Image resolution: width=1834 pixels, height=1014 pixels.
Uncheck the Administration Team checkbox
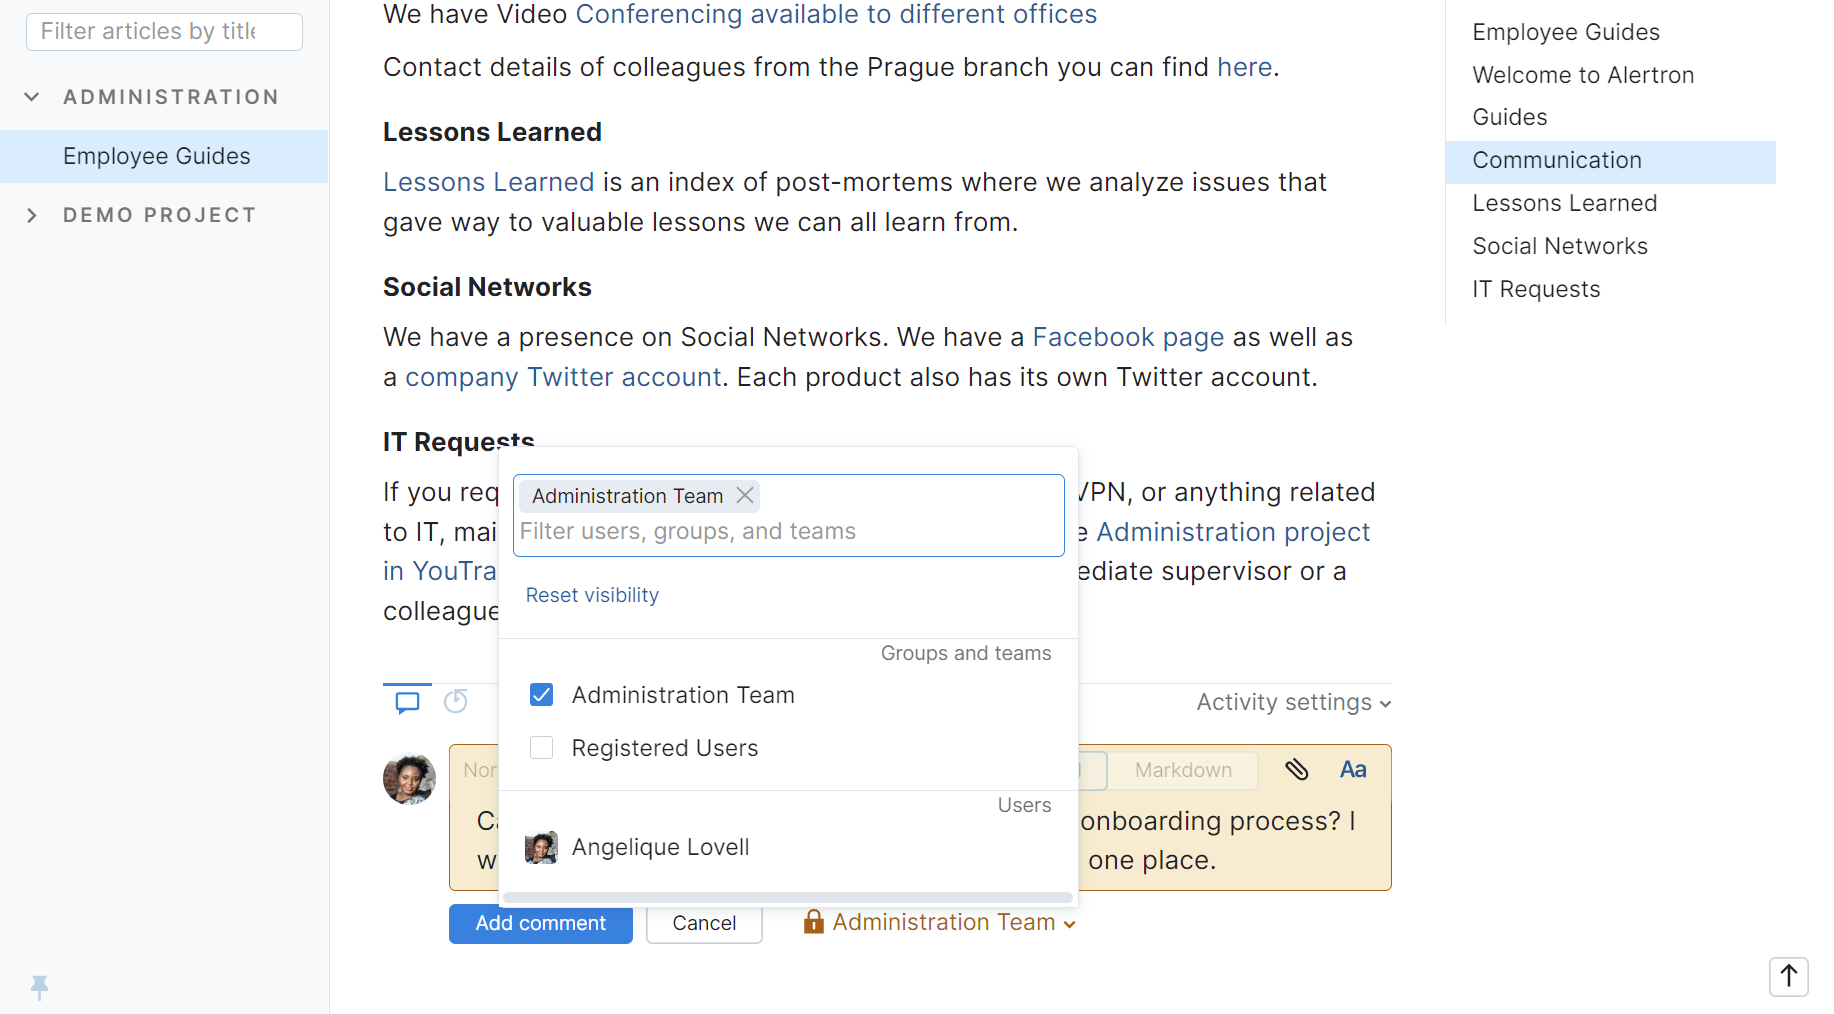coord(541,695)
